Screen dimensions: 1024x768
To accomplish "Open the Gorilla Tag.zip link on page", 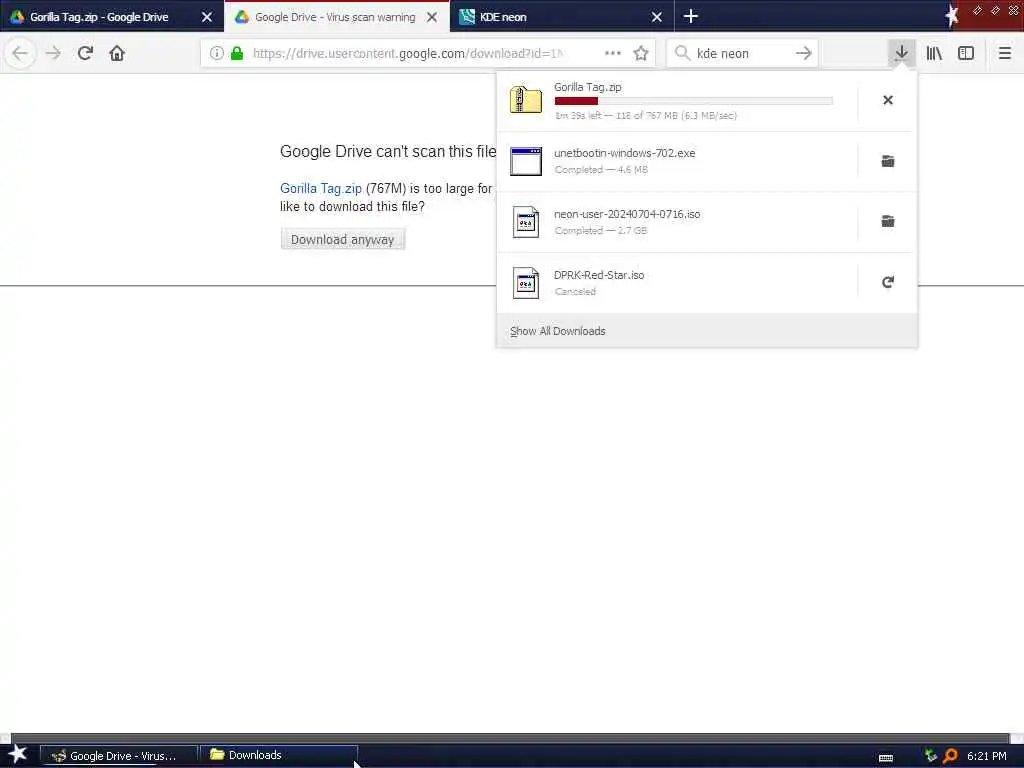I will tap(321, 188).
